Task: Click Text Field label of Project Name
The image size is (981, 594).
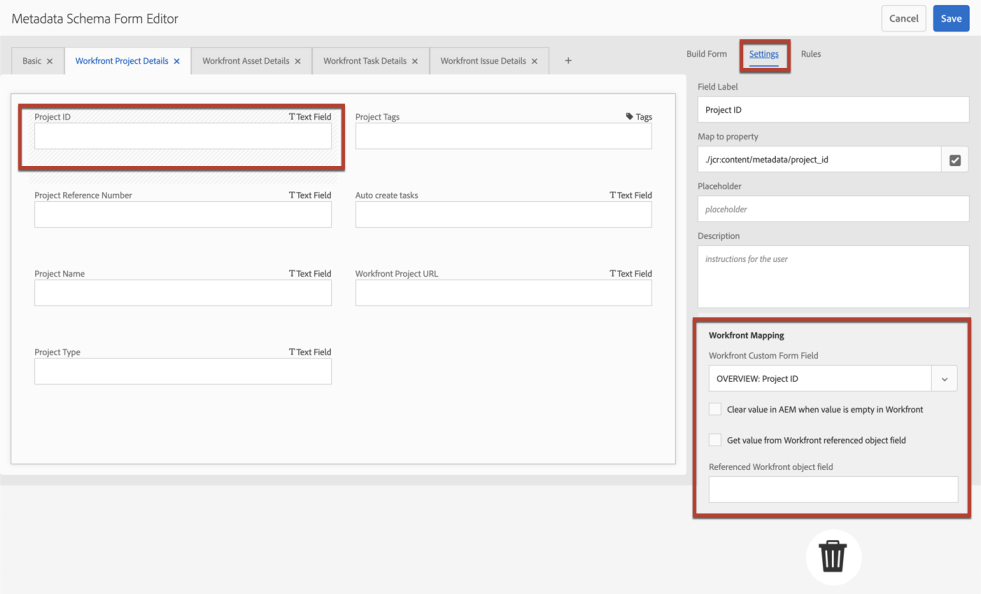Action: (310, 274)
